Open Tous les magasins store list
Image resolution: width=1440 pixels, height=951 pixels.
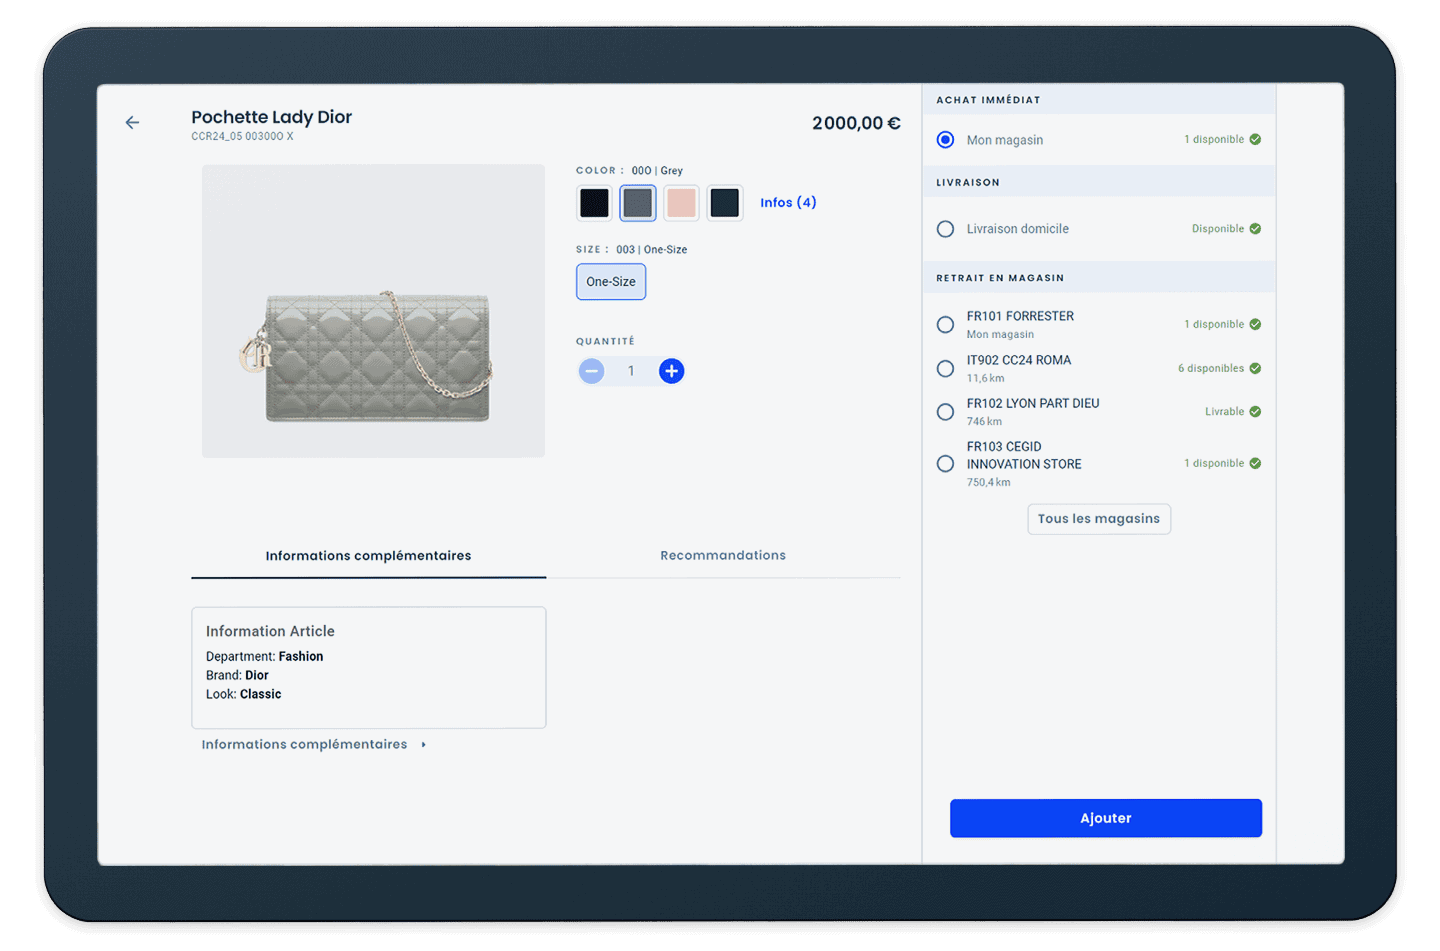[1098, 519]
